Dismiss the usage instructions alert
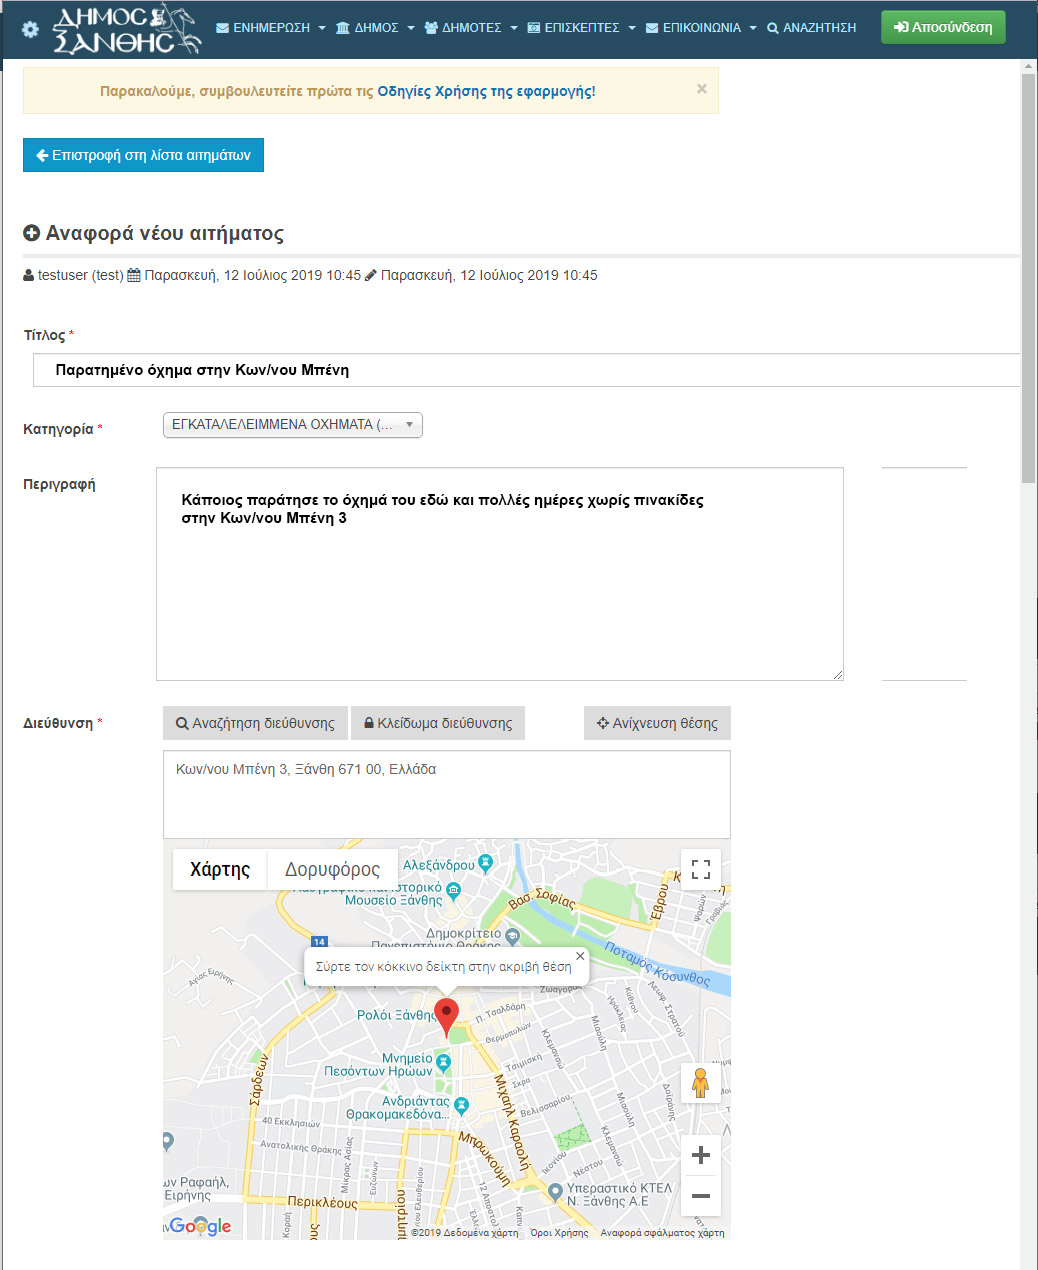 point(702,89)
